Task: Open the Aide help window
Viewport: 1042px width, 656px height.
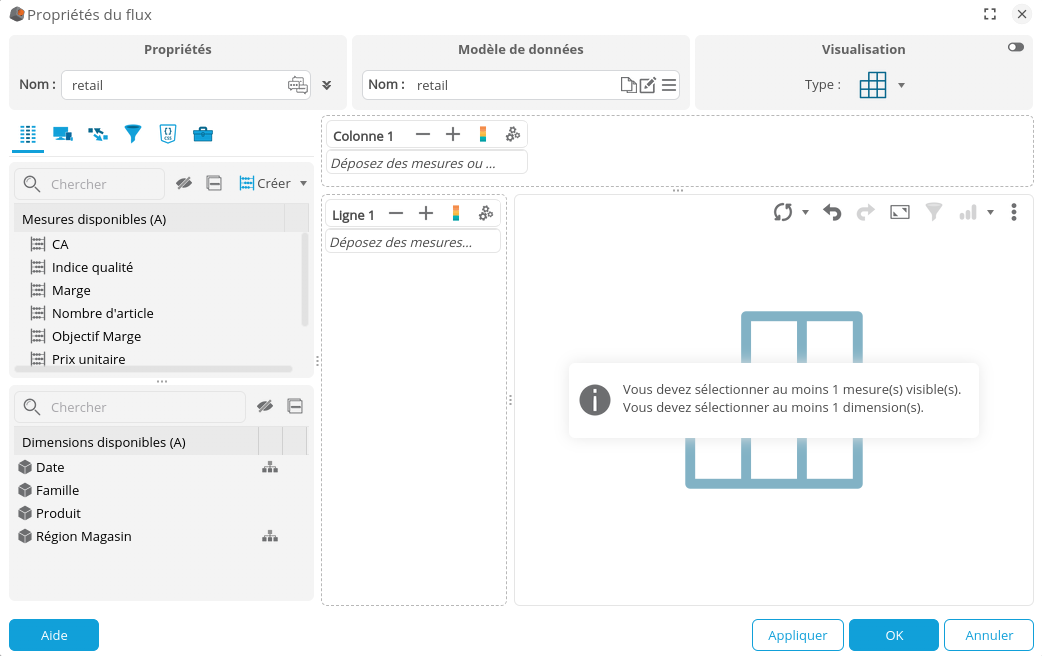Action: pos(53,635)
